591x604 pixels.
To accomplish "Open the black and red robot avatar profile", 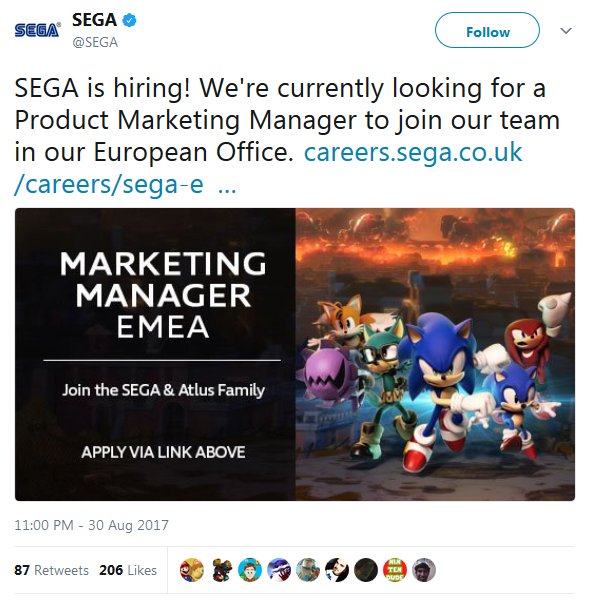I will coord(221,570).
